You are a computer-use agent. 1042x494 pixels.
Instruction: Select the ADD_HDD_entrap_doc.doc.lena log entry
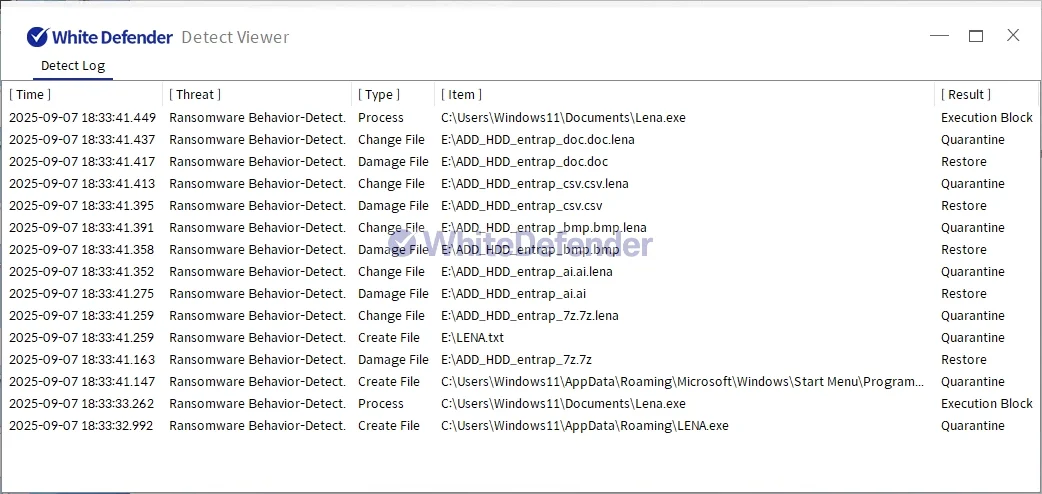pos(537,140)
